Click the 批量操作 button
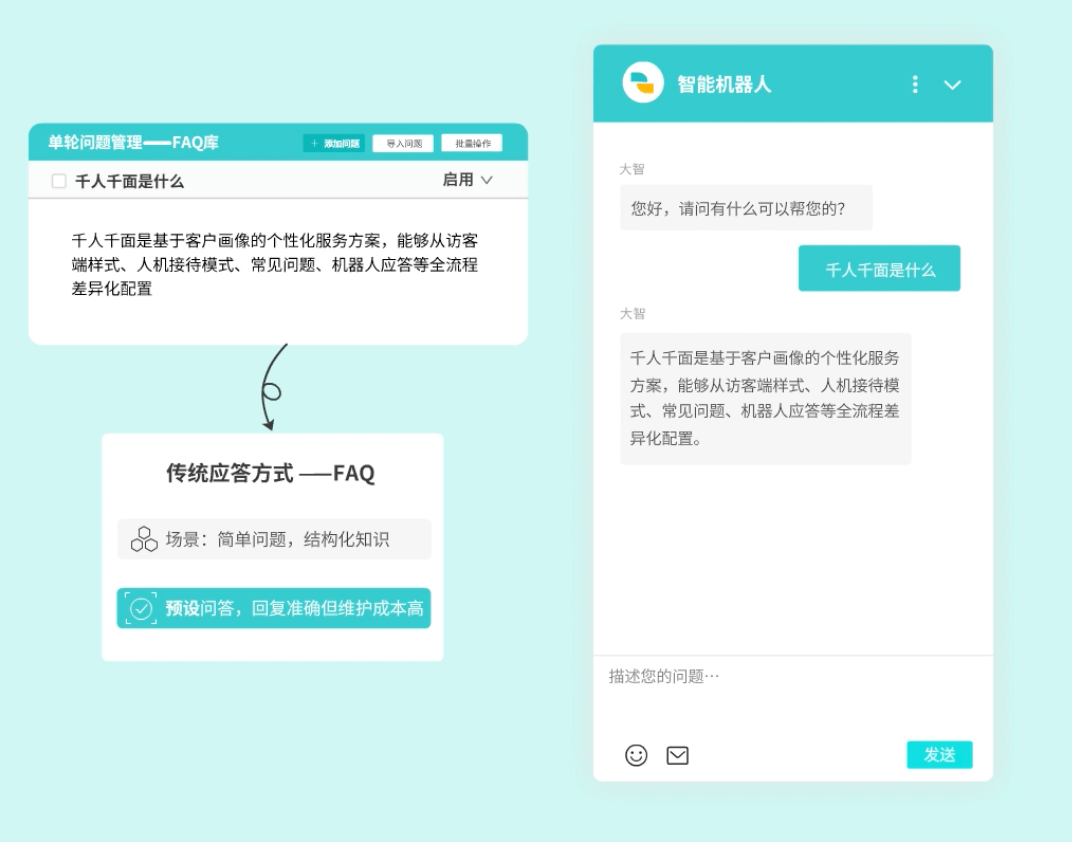Screen dimensions: 1072x842 pos(472,143)
